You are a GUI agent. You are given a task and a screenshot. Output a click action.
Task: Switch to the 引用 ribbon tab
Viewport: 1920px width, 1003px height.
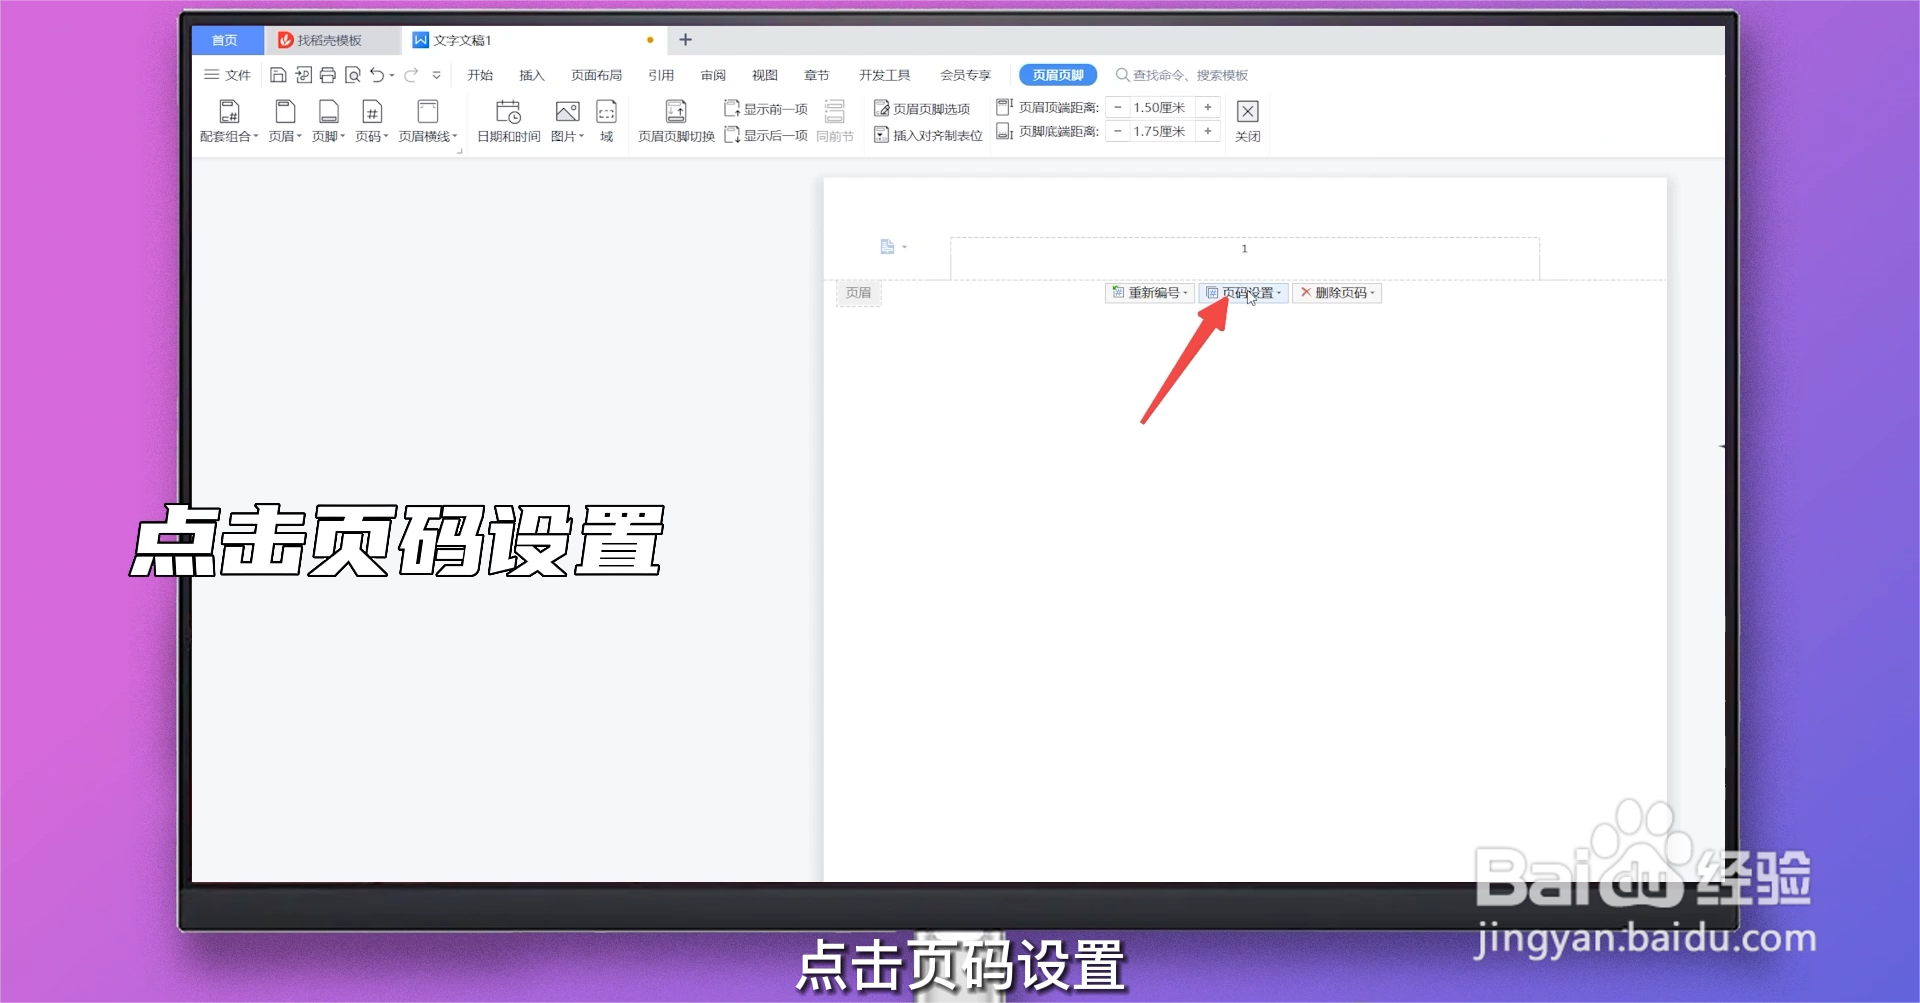coord(660,75)
